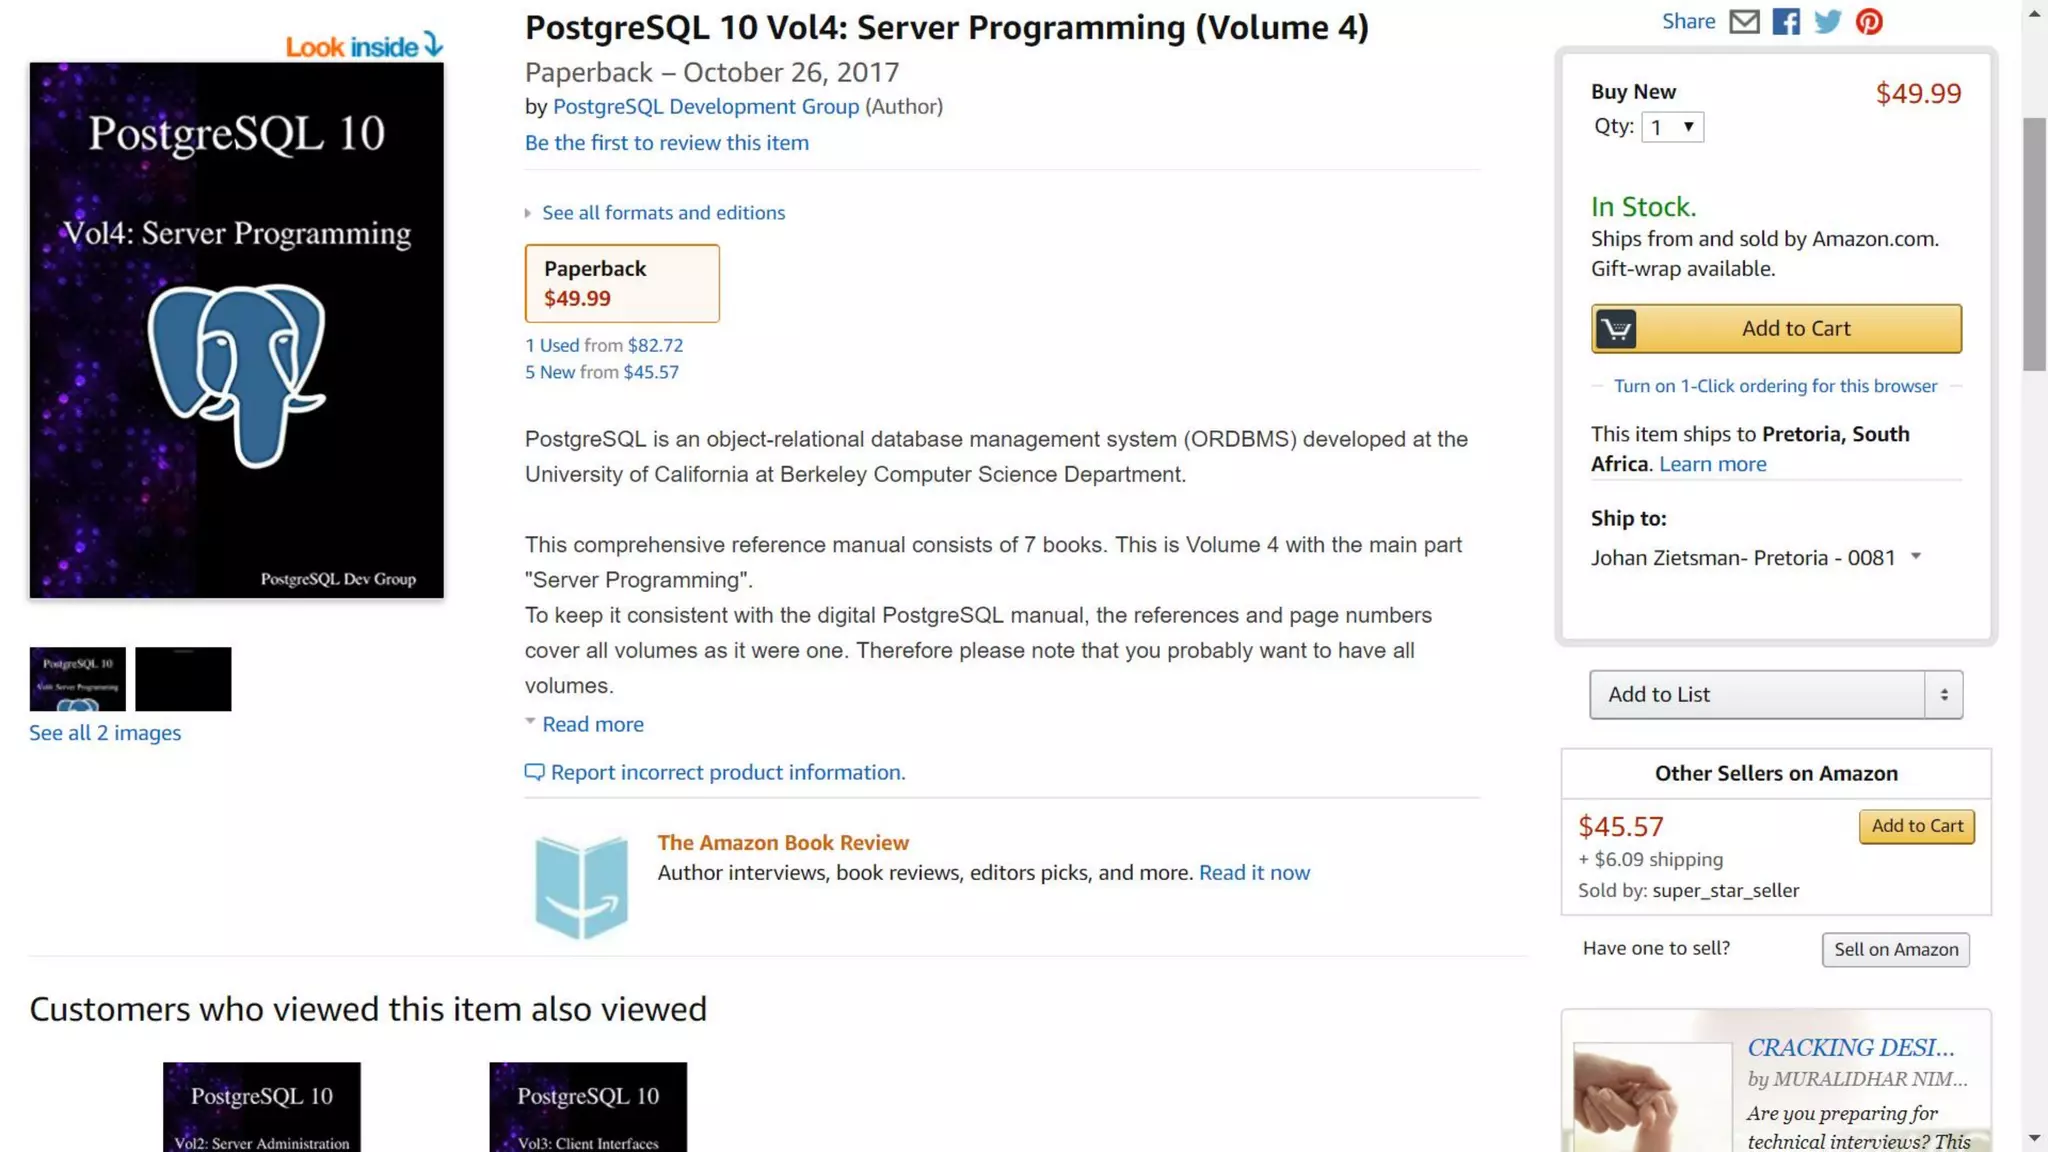Open the Qty quantity dropdown
Image resolution: width=2048 pixels, height=1152 pixels.
1672,127
